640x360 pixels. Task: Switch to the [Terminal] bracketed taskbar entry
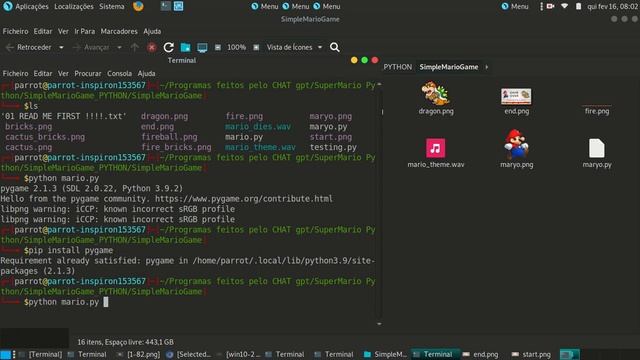point(40,354)
